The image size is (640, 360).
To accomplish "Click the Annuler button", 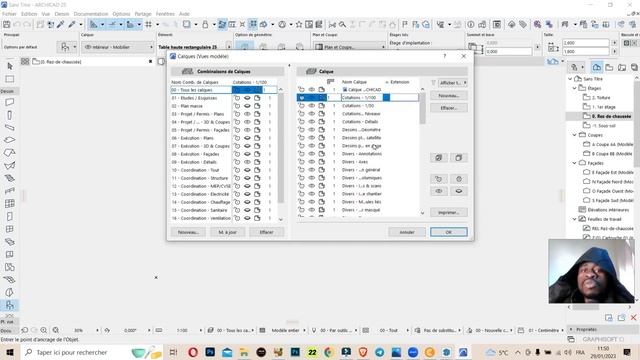I will (407, 232).
